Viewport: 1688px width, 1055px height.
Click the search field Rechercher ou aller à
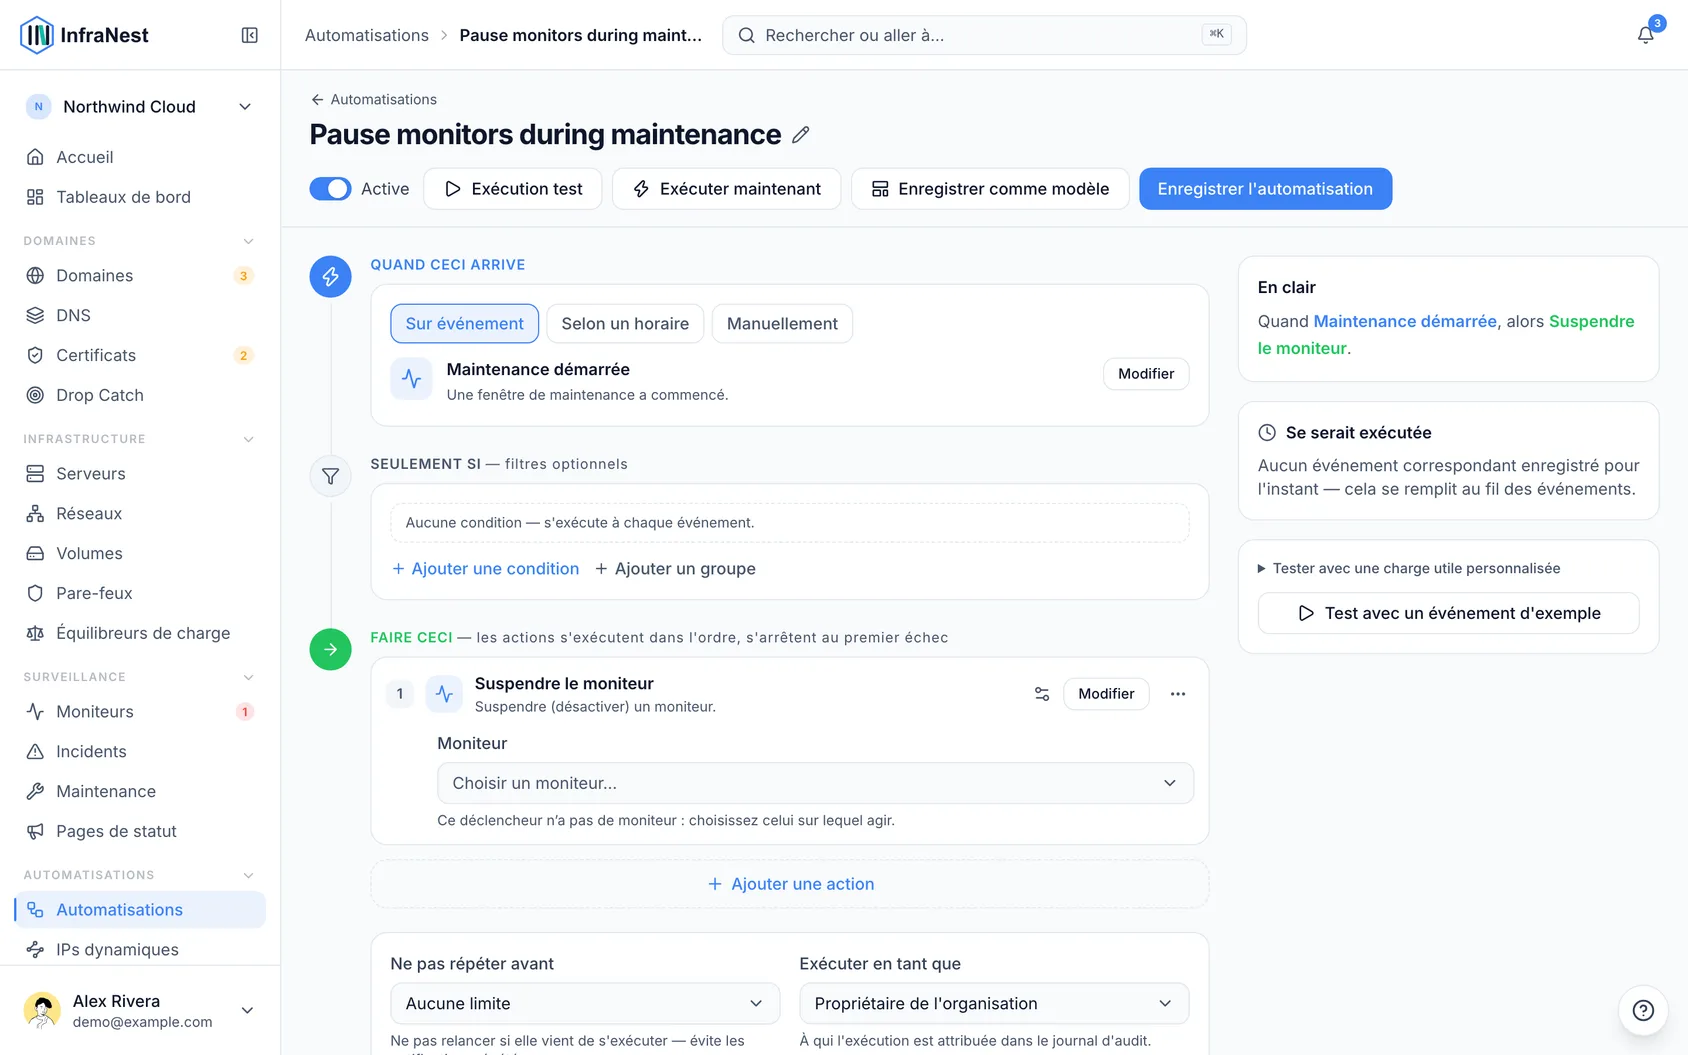click(984, 35)
